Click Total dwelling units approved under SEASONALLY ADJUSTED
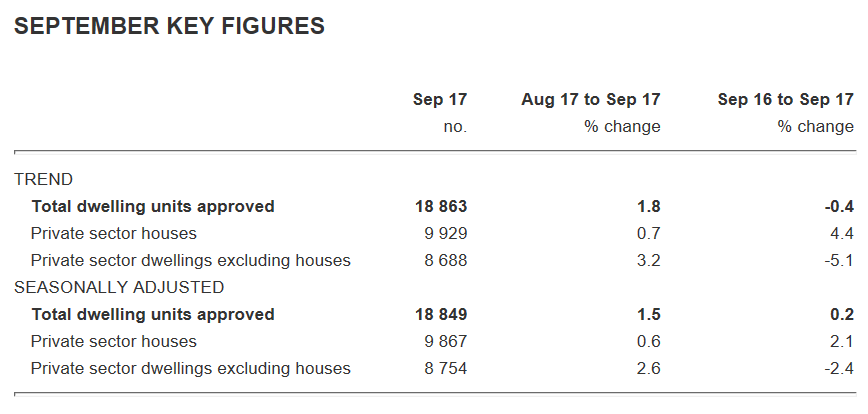This screenshot has height=414, width=868. (152, 314)
